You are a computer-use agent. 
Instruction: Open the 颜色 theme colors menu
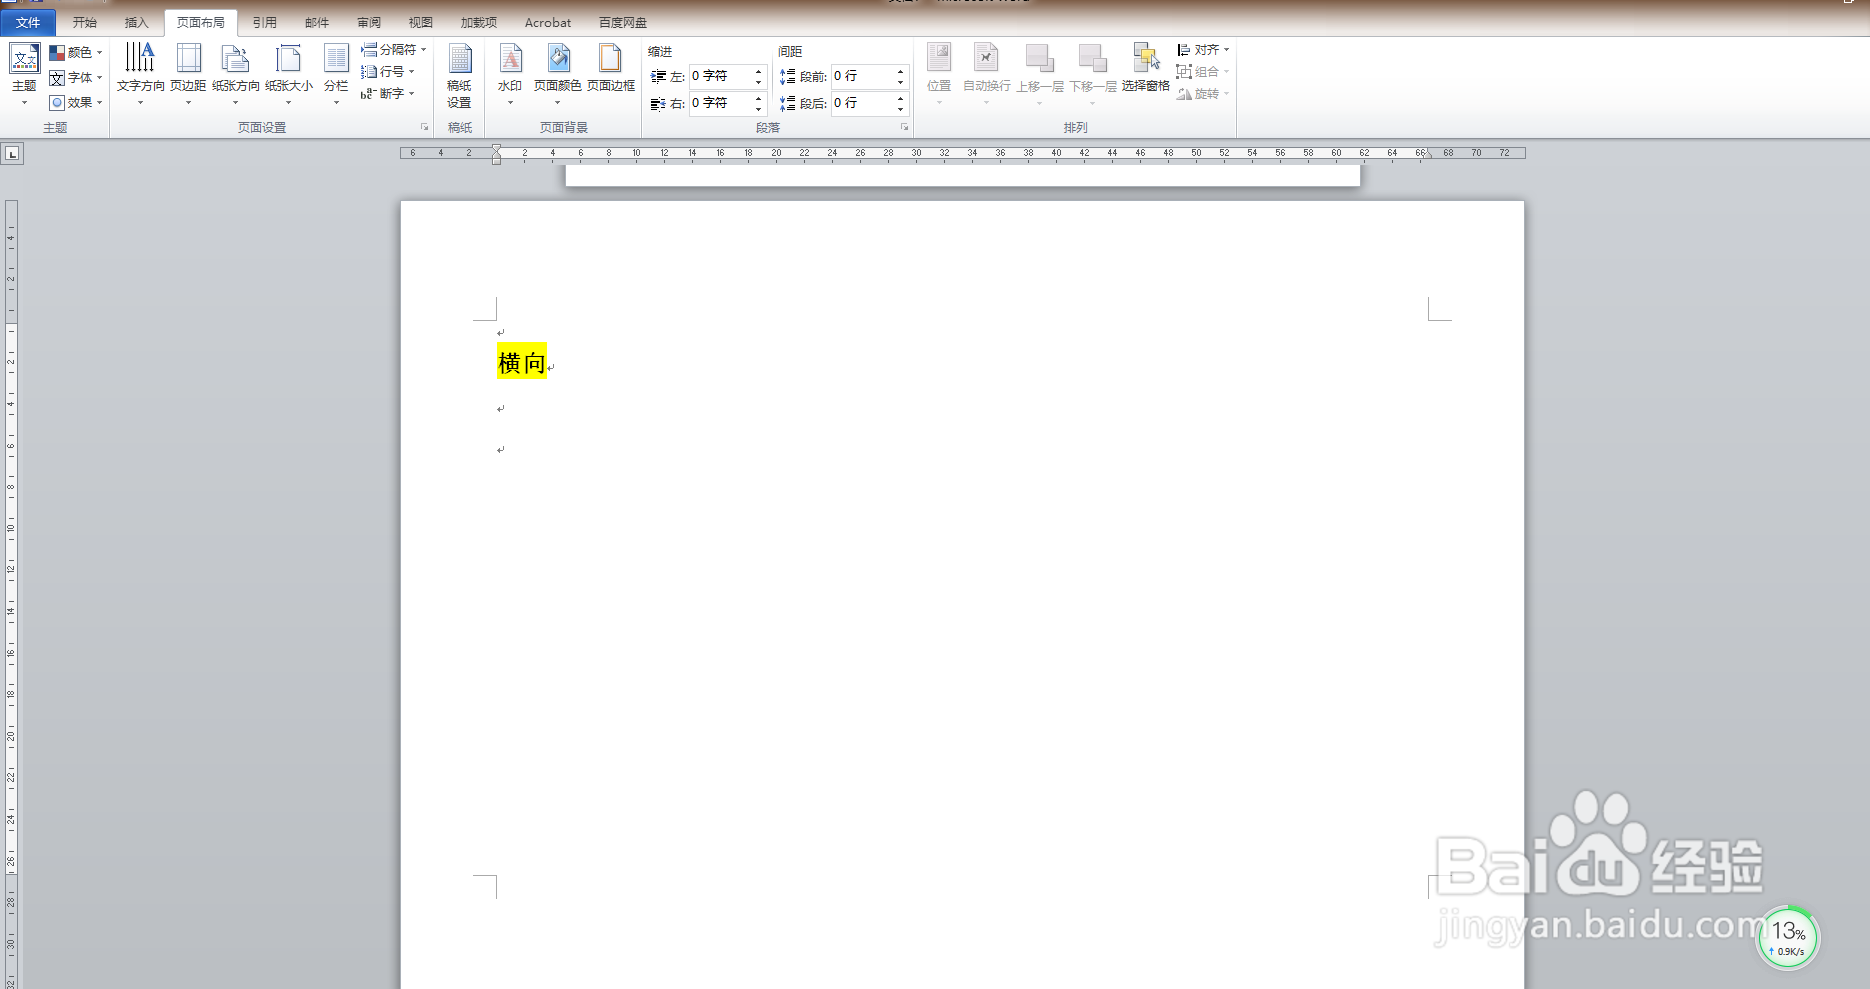(x=76, y=52)
